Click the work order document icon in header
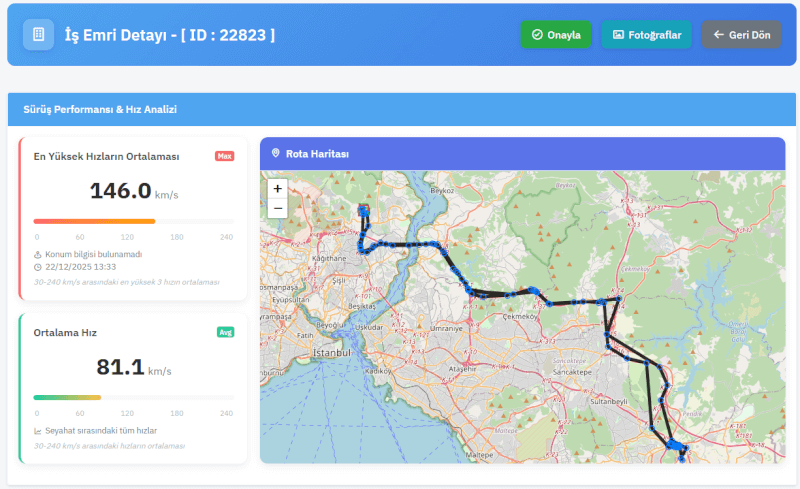This screenshot has width=800, height=489. [x=38, y=35]
